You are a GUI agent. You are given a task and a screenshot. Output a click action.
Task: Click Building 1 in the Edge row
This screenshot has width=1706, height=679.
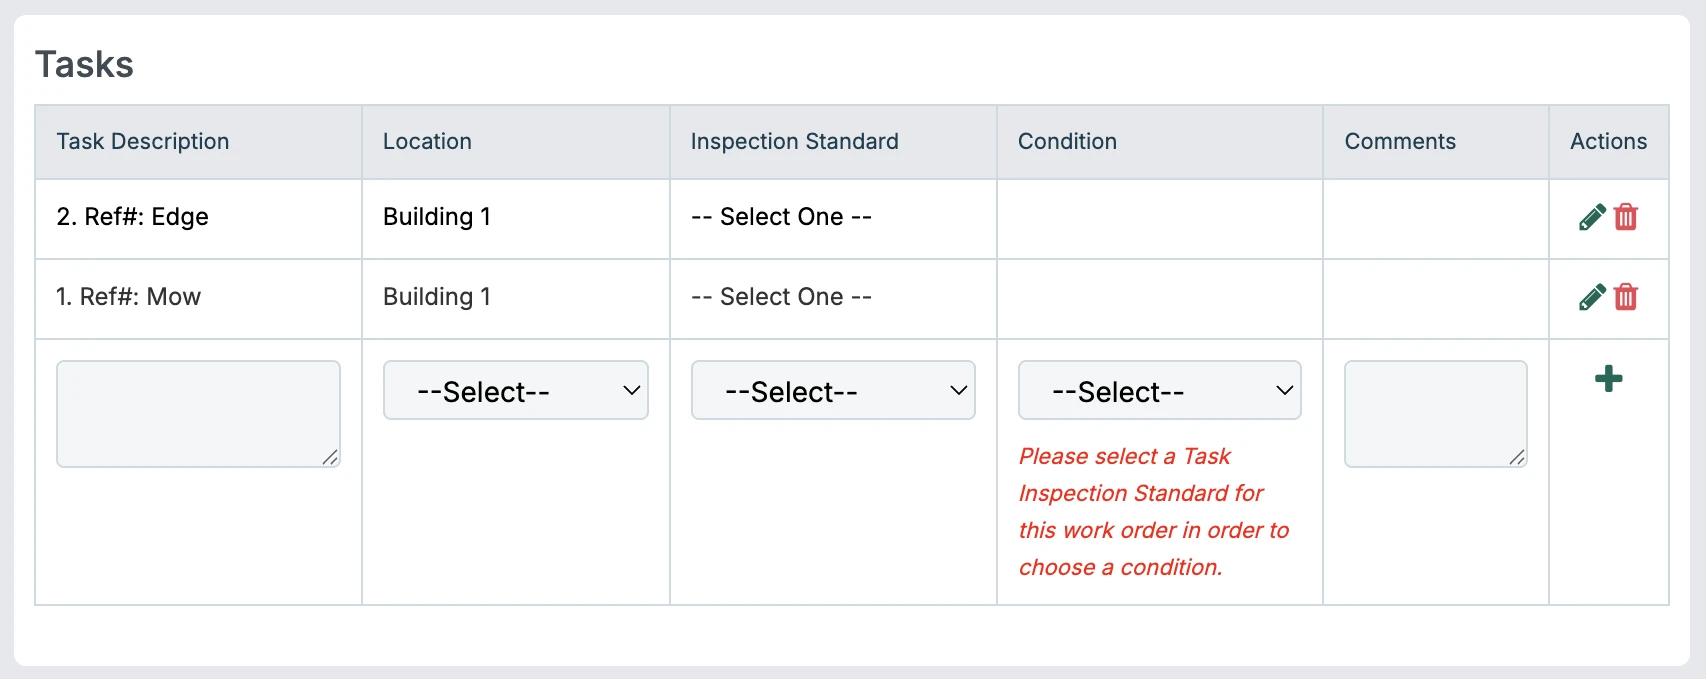click(437, 217)
